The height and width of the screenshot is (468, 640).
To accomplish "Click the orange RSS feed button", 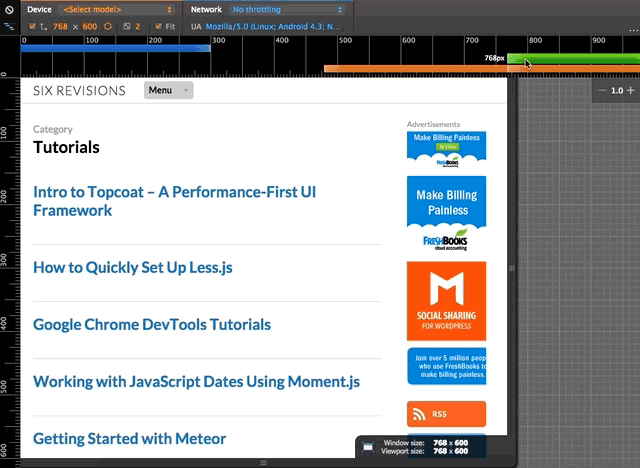I will [x=446, y=414].
